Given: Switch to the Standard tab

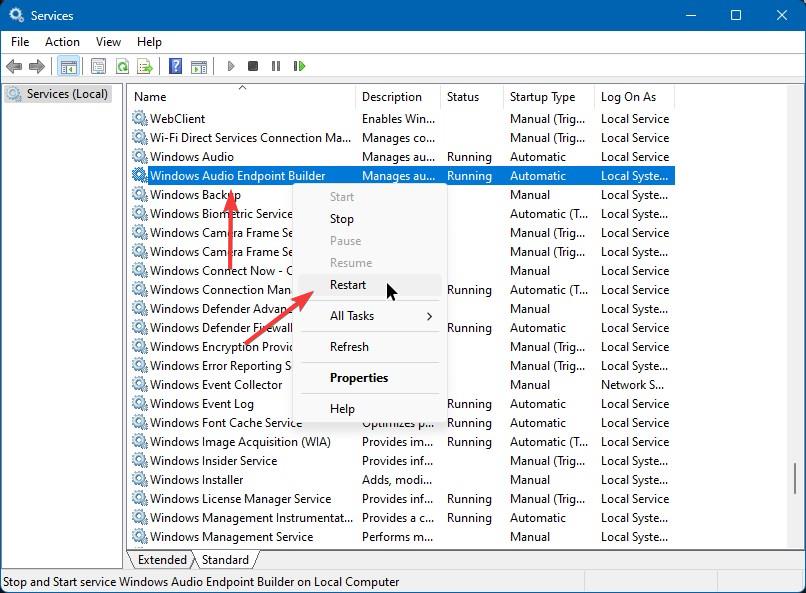Looking at the screenshot, I should 226,560.
